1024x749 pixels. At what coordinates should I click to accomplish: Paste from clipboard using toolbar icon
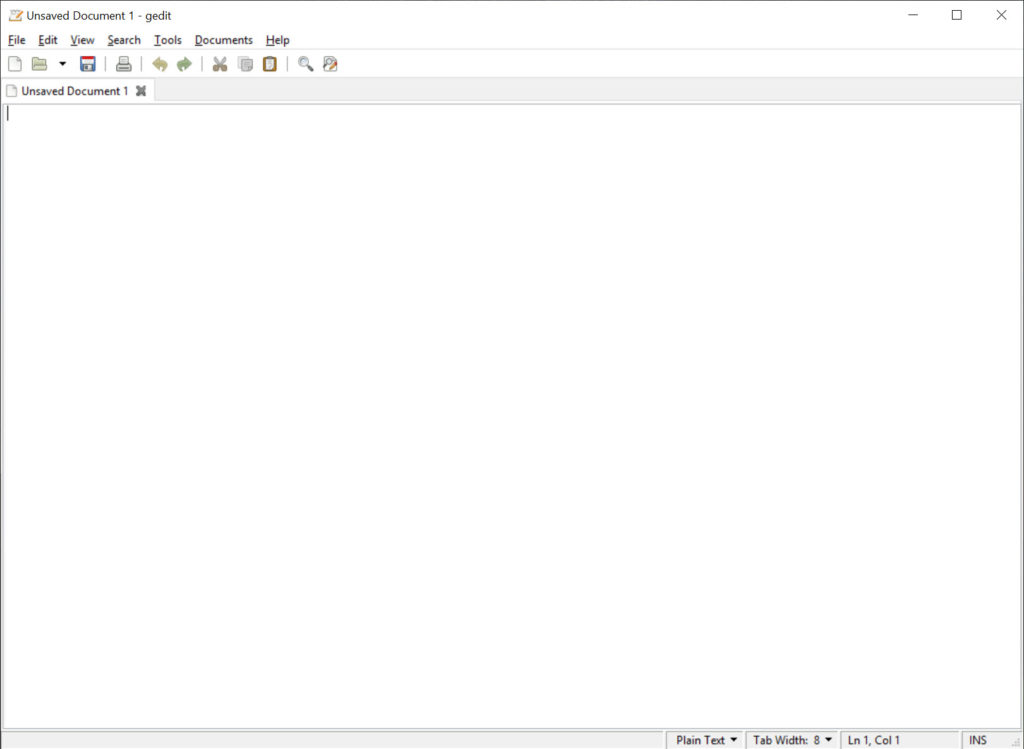click(x=270, y=64)
